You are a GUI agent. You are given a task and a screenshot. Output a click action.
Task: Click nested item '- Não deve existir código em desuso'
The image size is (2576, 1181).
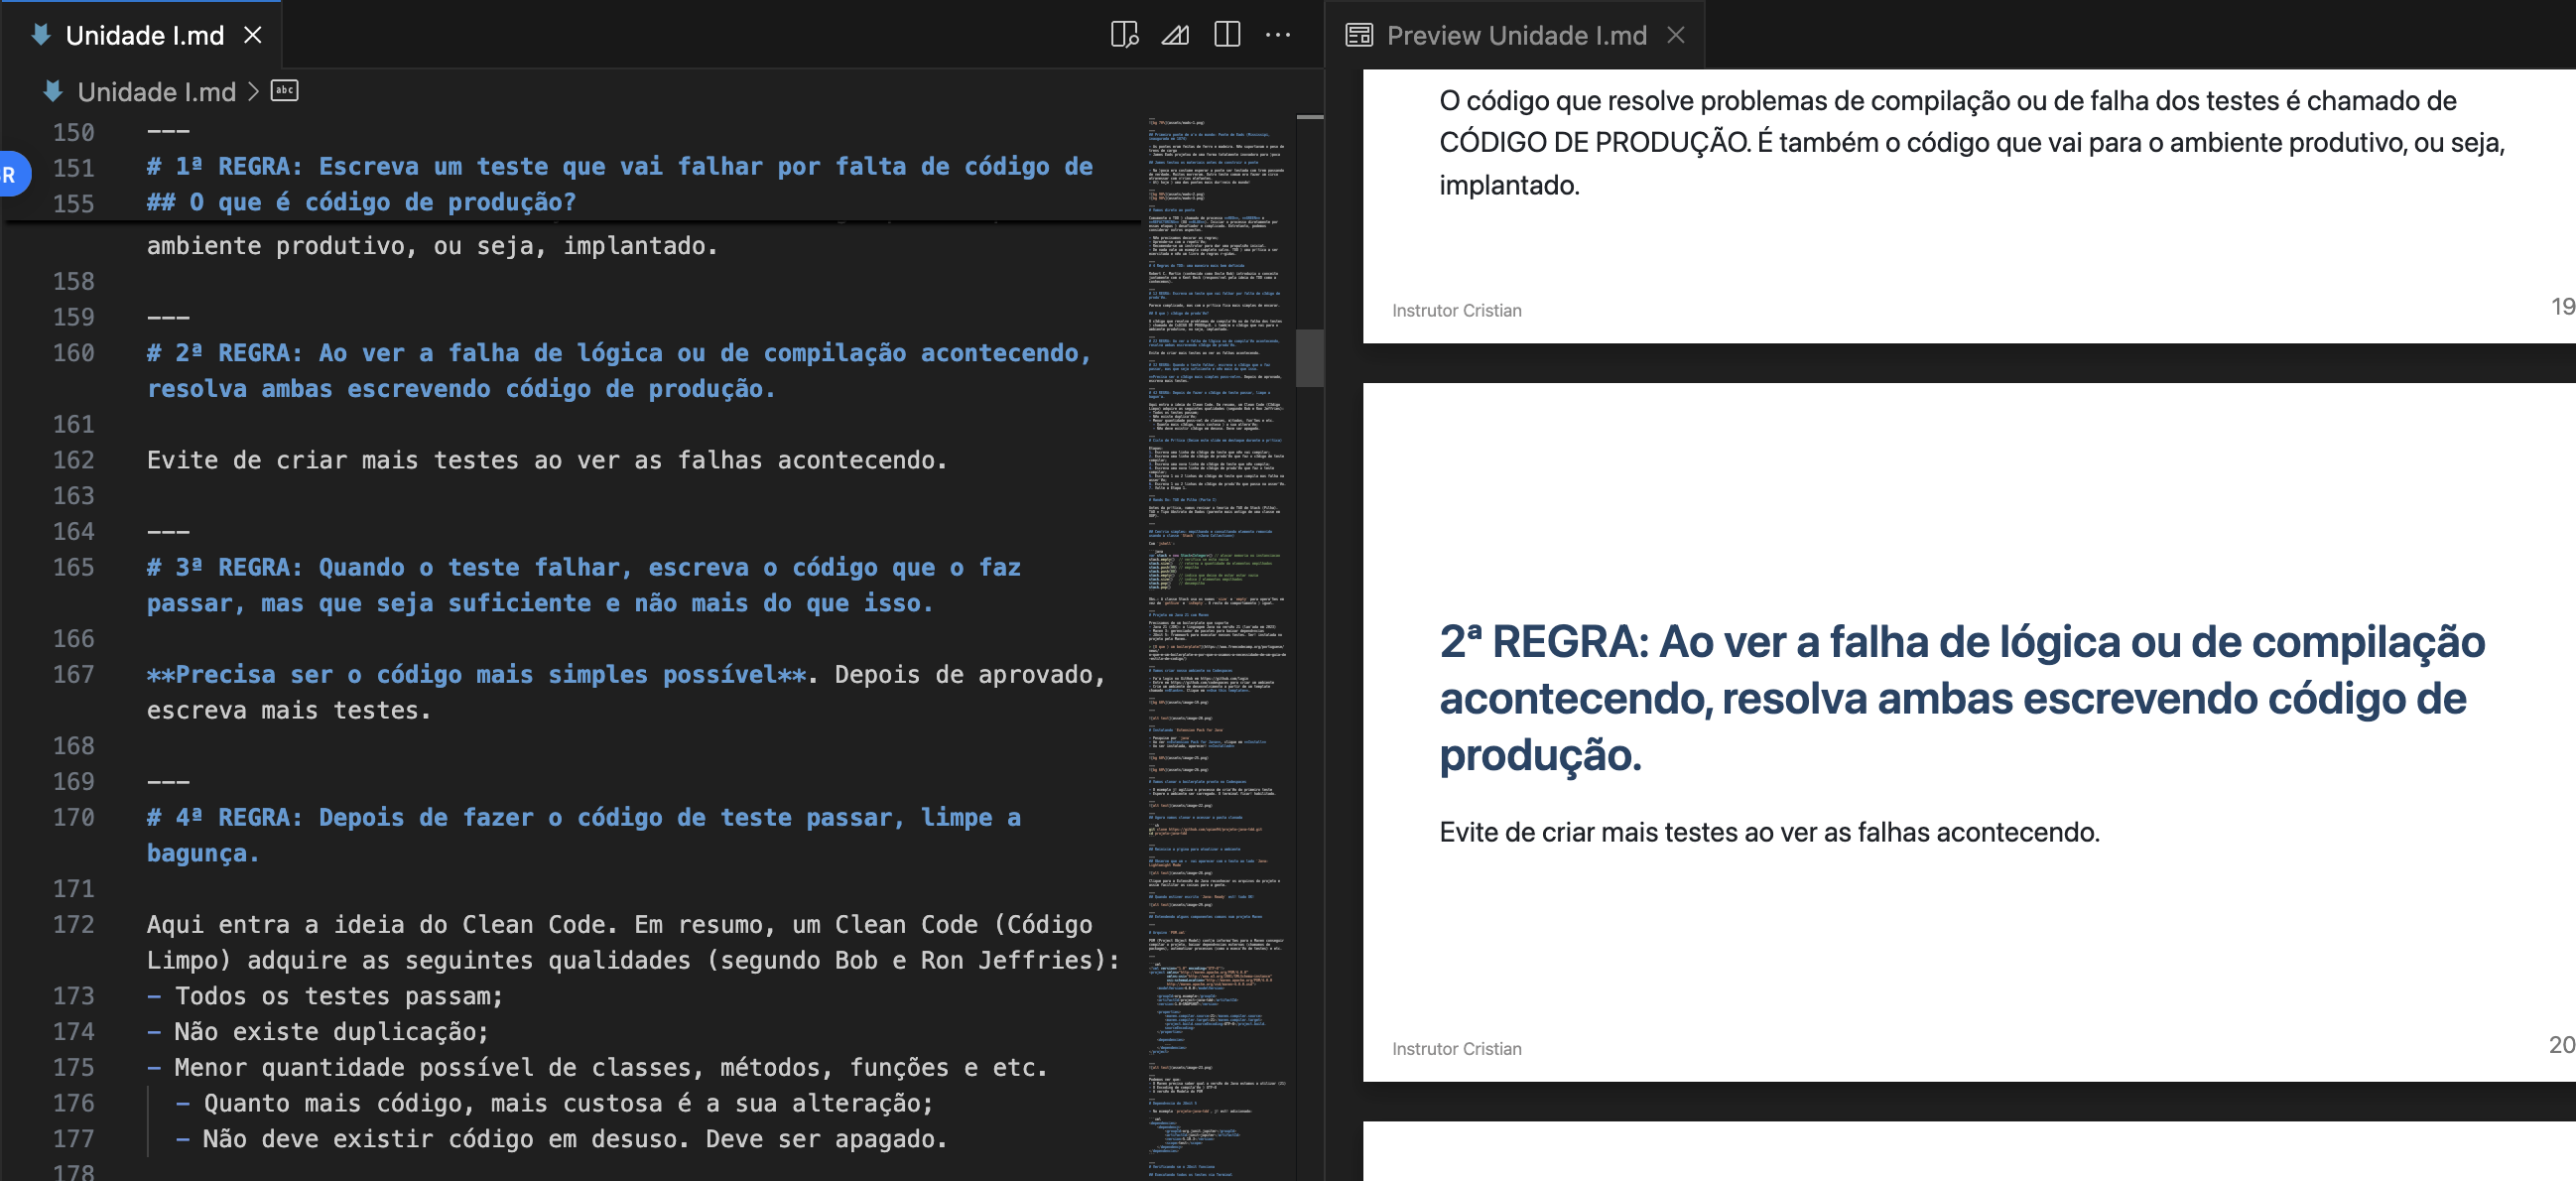click(x=561, y=1139)
